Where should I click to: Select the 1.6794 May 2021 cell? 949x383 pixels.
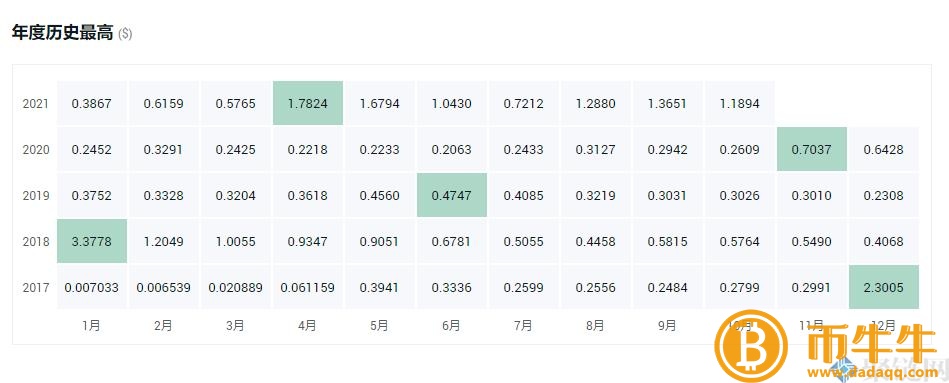point(379,103)
